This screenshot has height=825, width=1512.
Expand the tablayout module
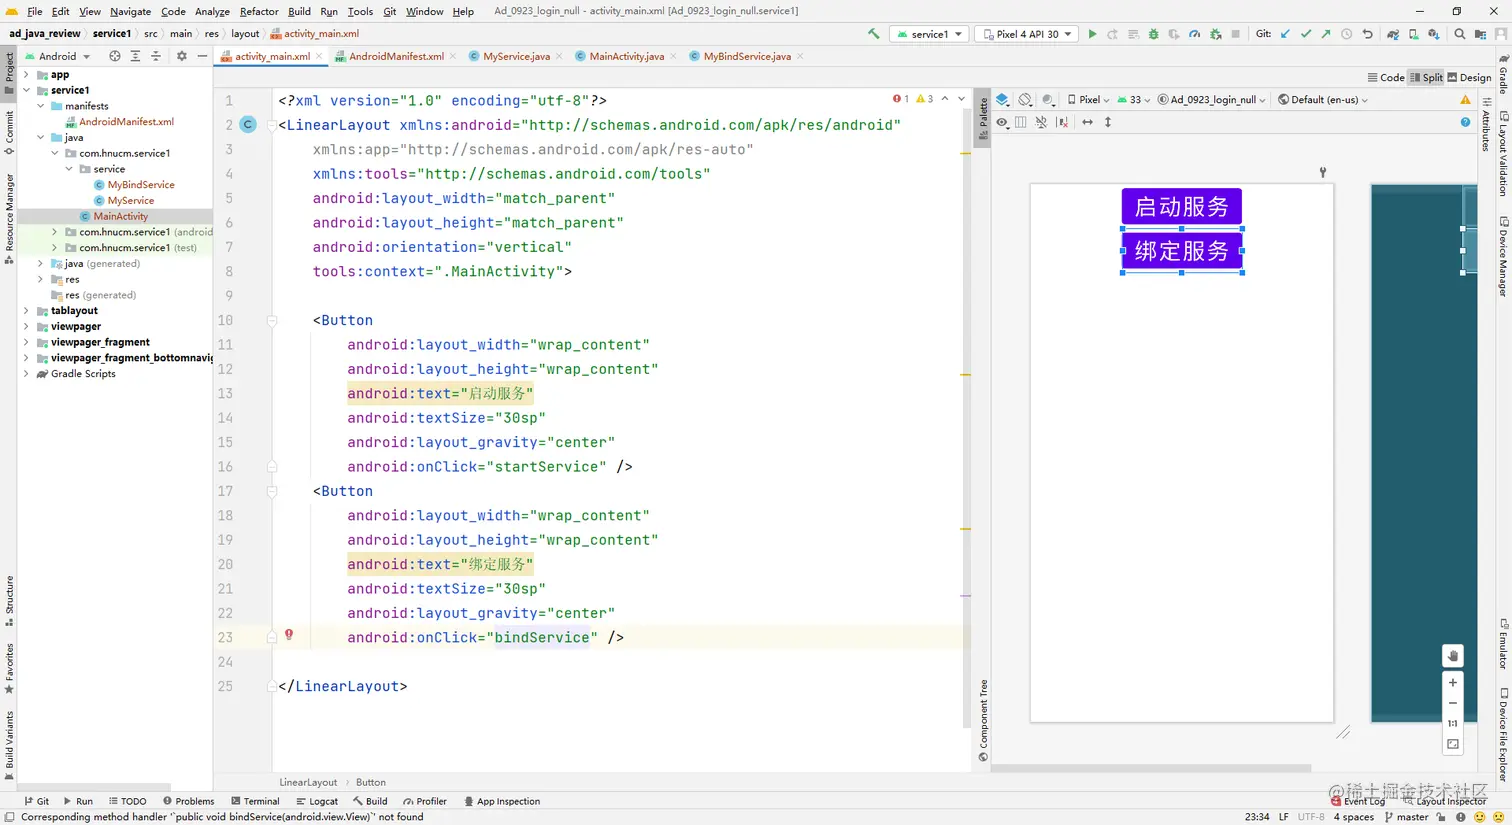(26, 311)
